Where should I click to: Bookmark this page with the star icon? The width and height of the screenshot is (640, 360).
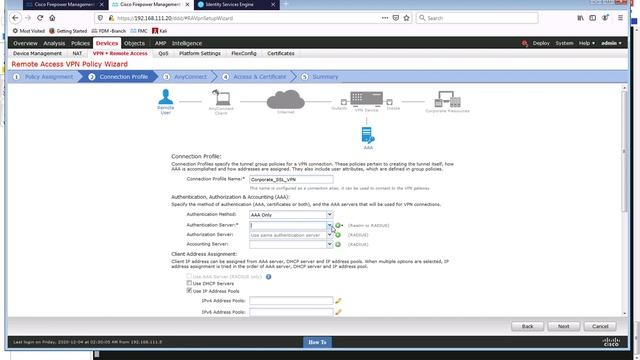point(407,18)
